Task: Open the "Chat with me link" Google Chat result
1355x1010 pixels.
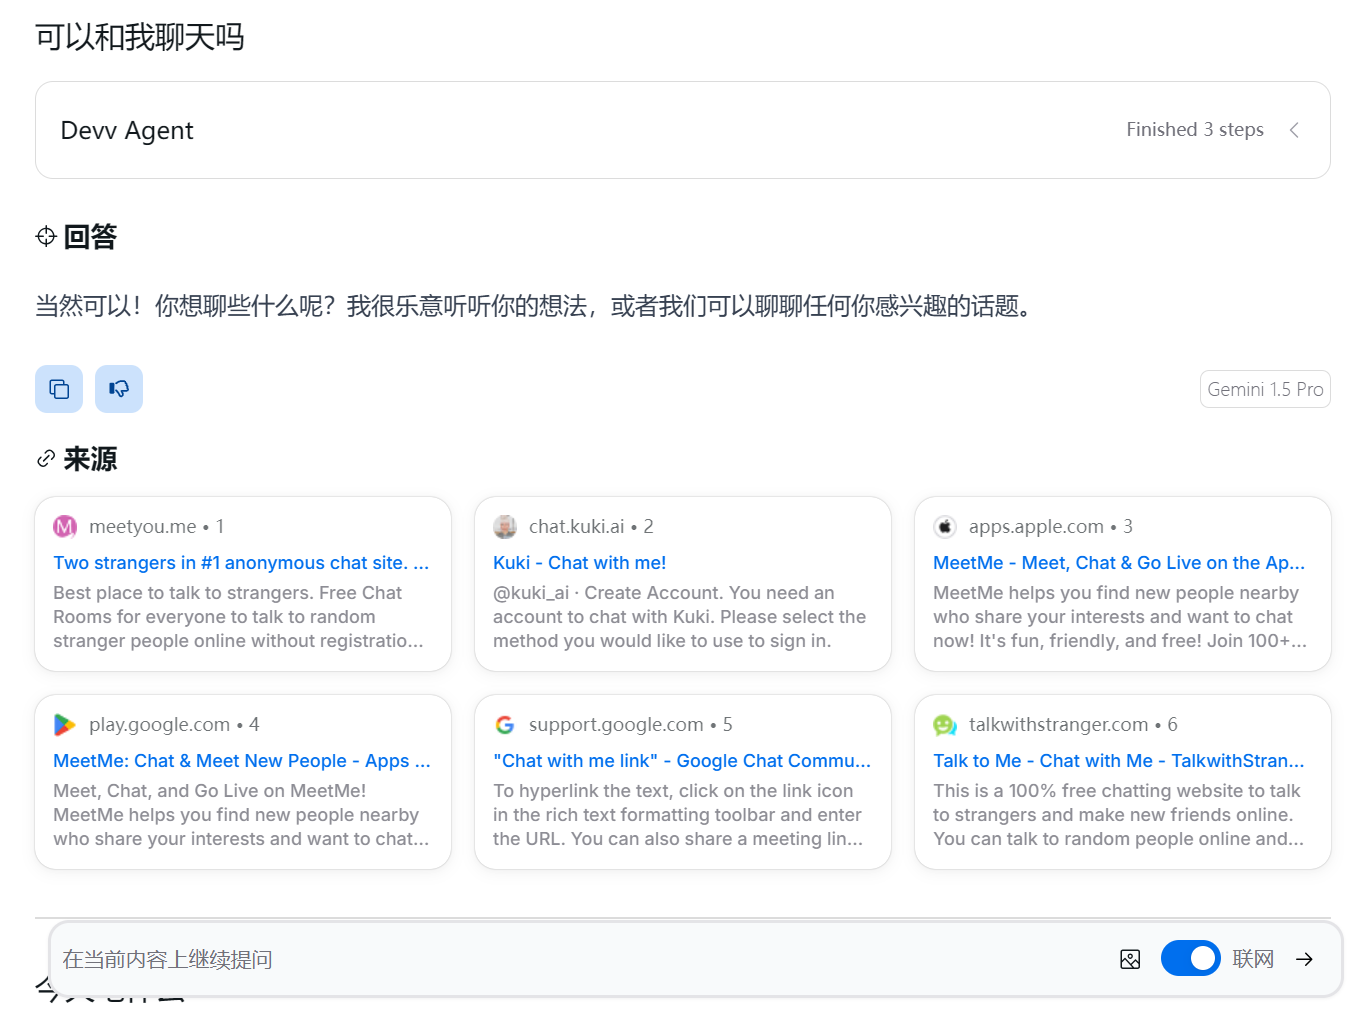Action: click(682, 761)
